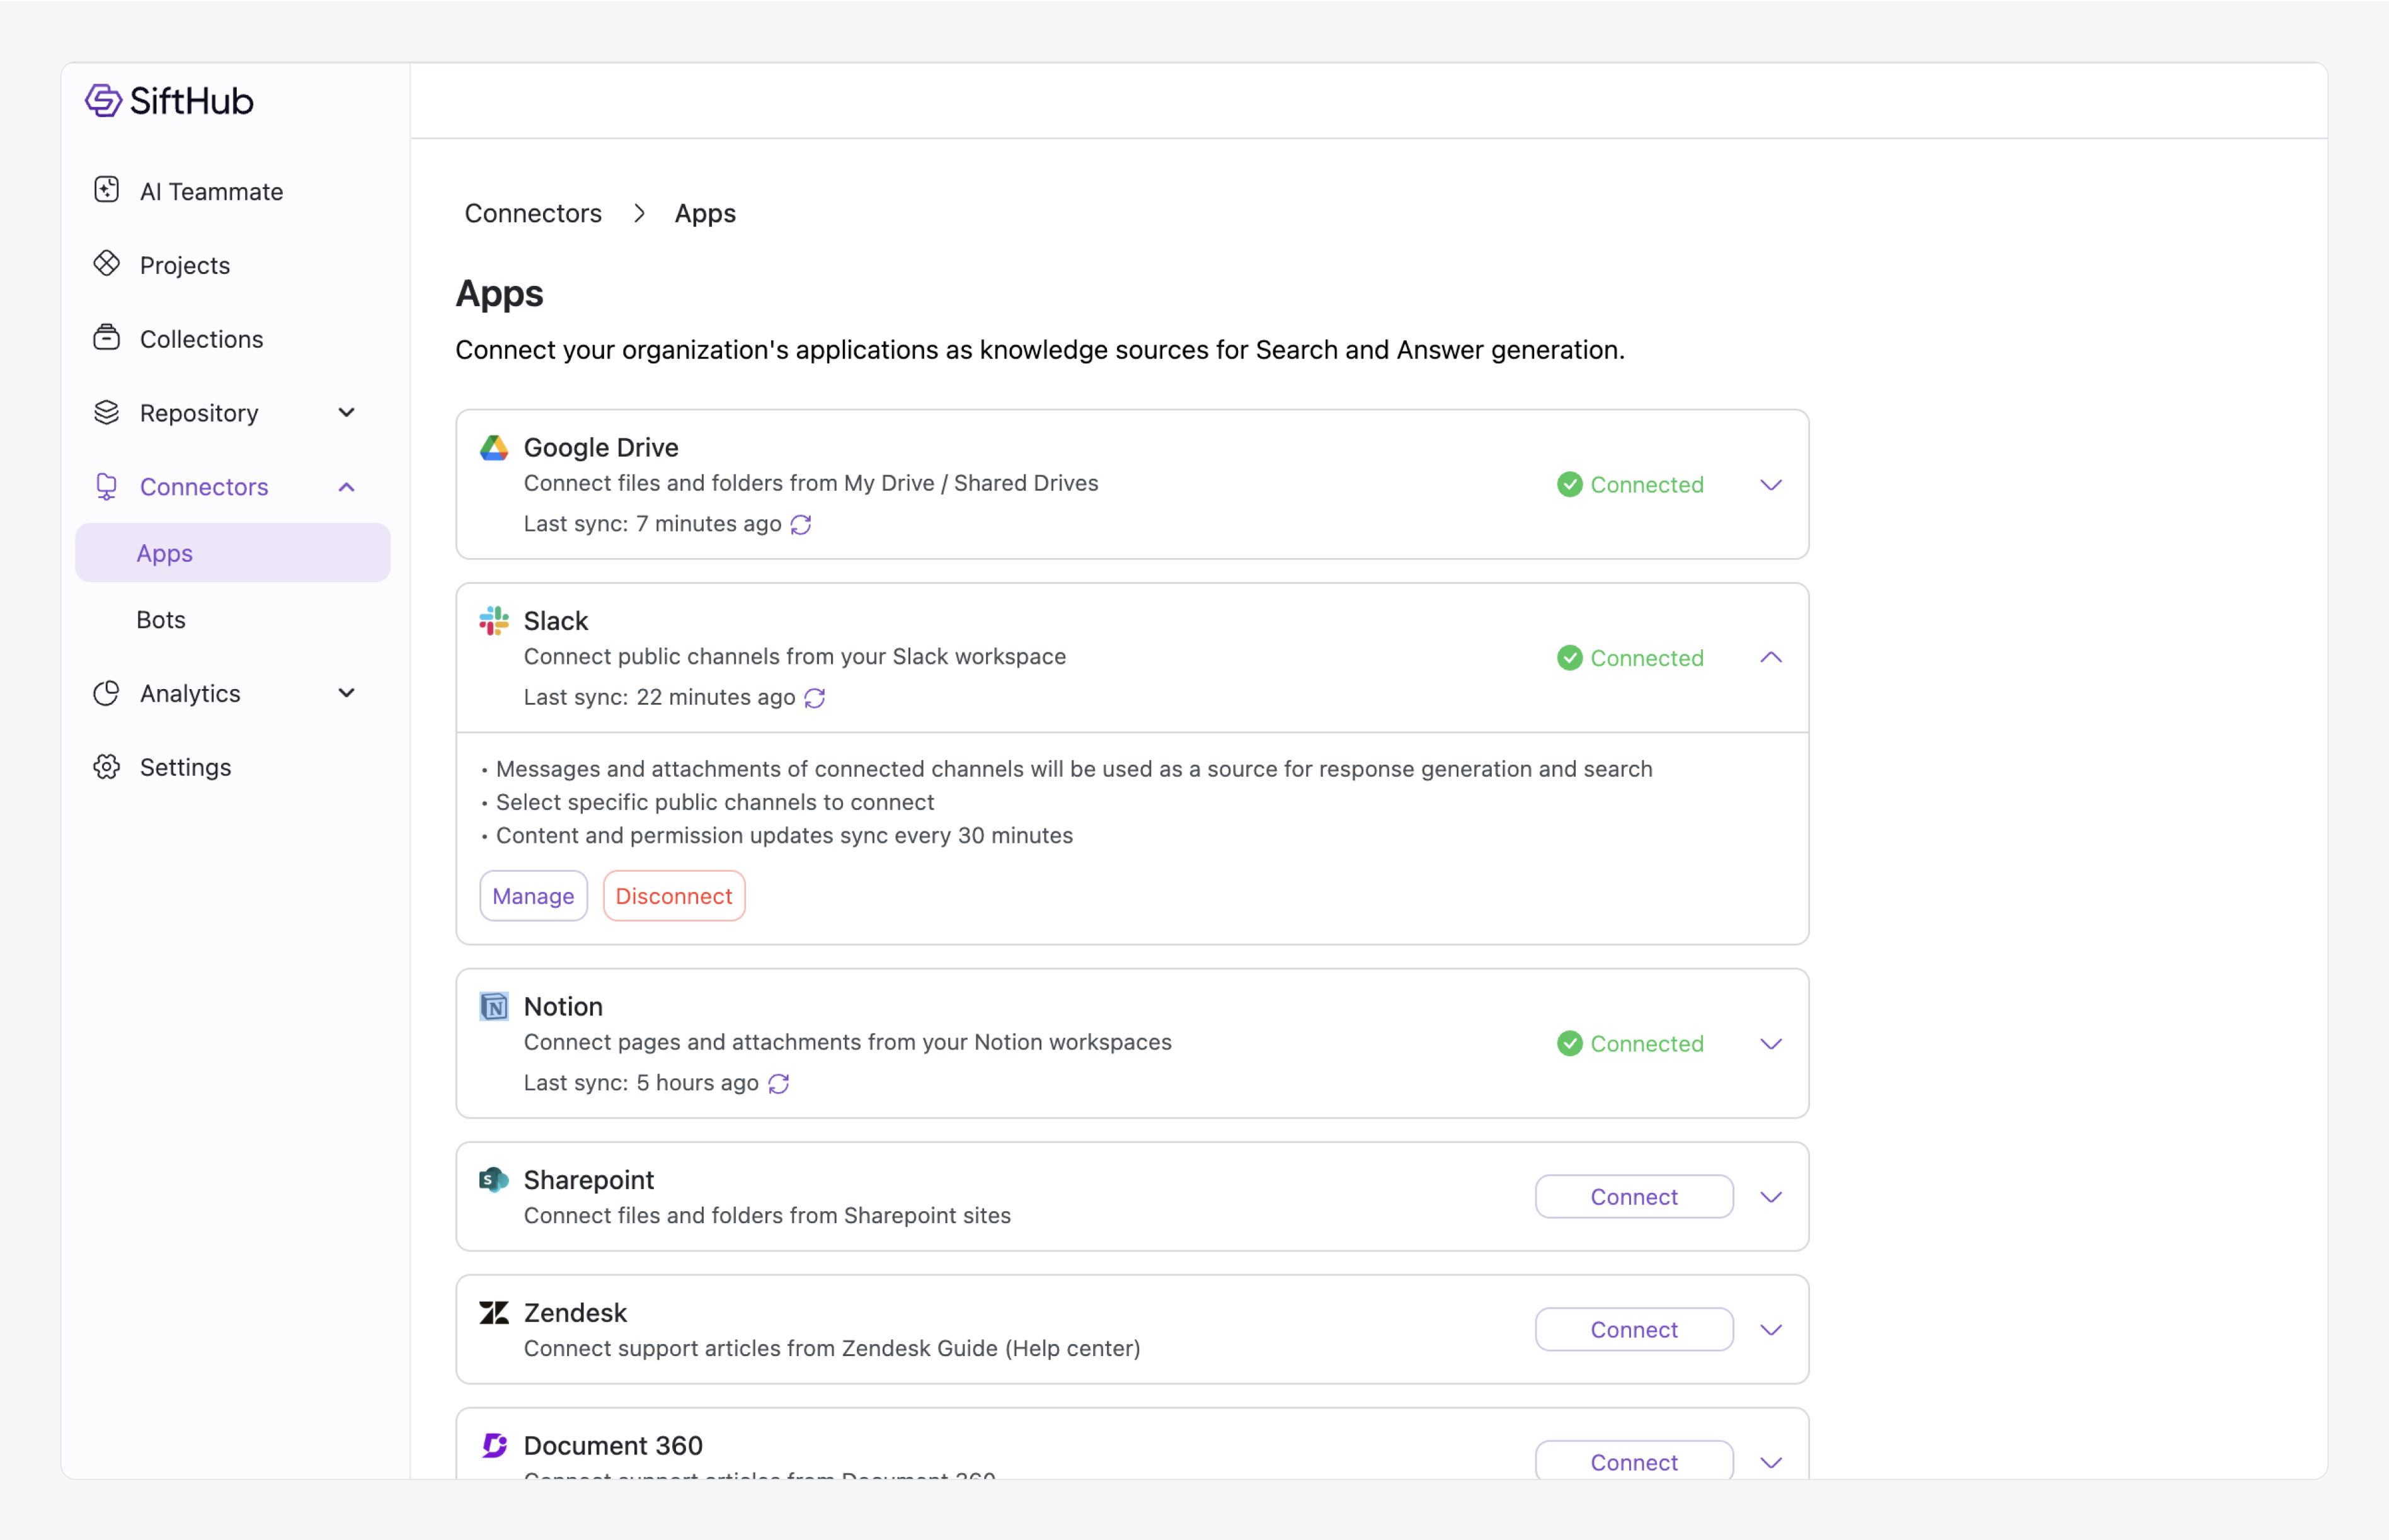Viewport: 2389px width, 1540px height.
Task: Click Manage button for Slack
Action: pyautogui.click(x=533, y=896)
